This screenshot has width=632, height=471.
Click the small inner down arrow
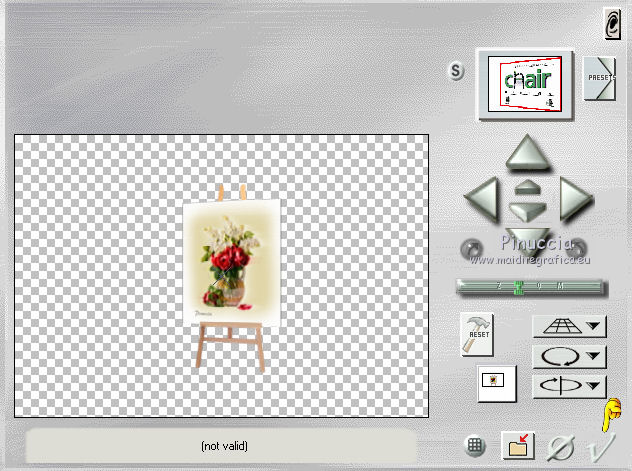[x=528, y=211]
